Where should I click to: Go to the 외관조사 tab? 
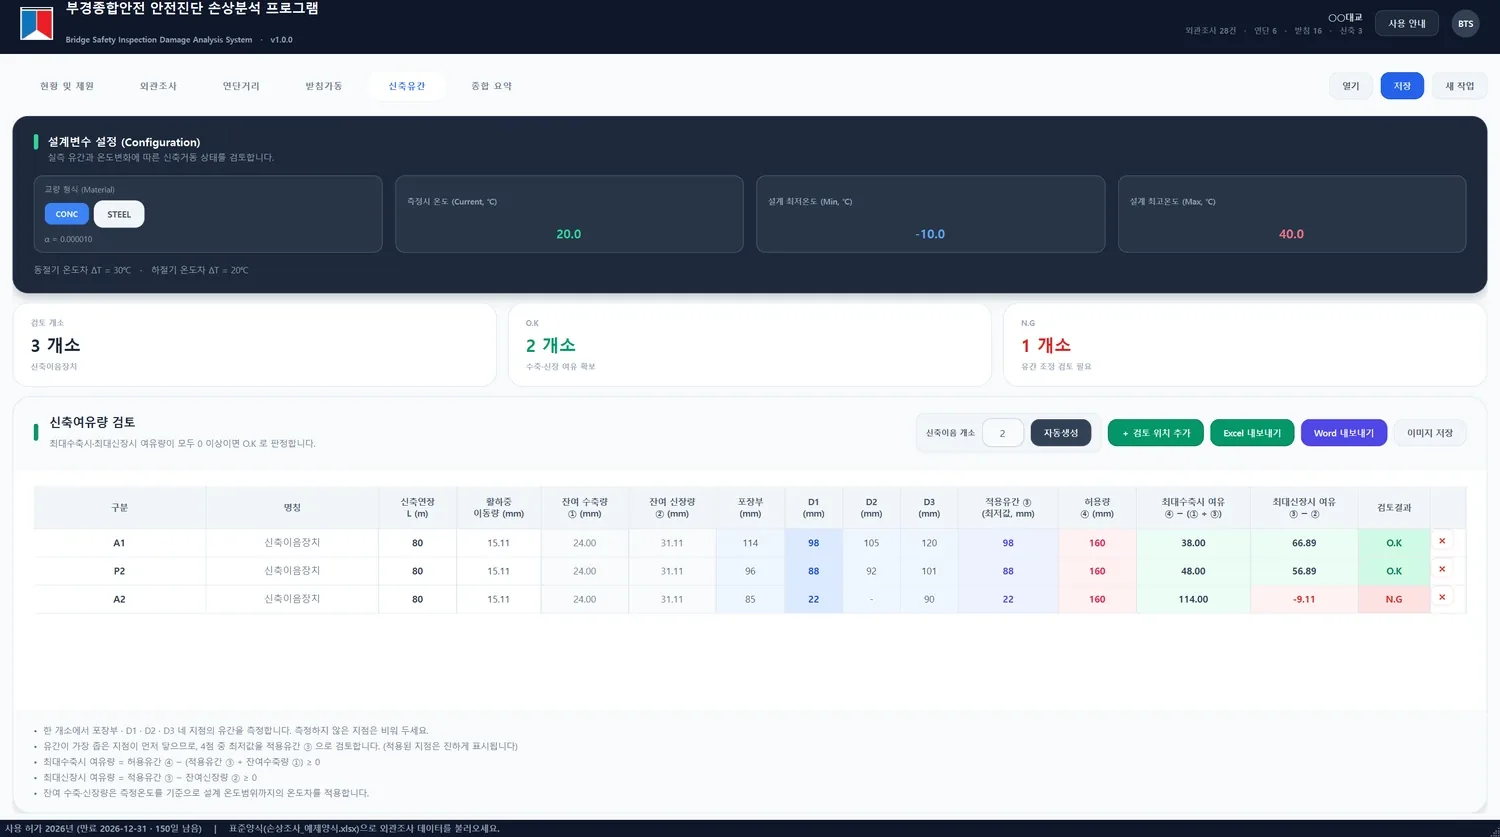point(158,86)
